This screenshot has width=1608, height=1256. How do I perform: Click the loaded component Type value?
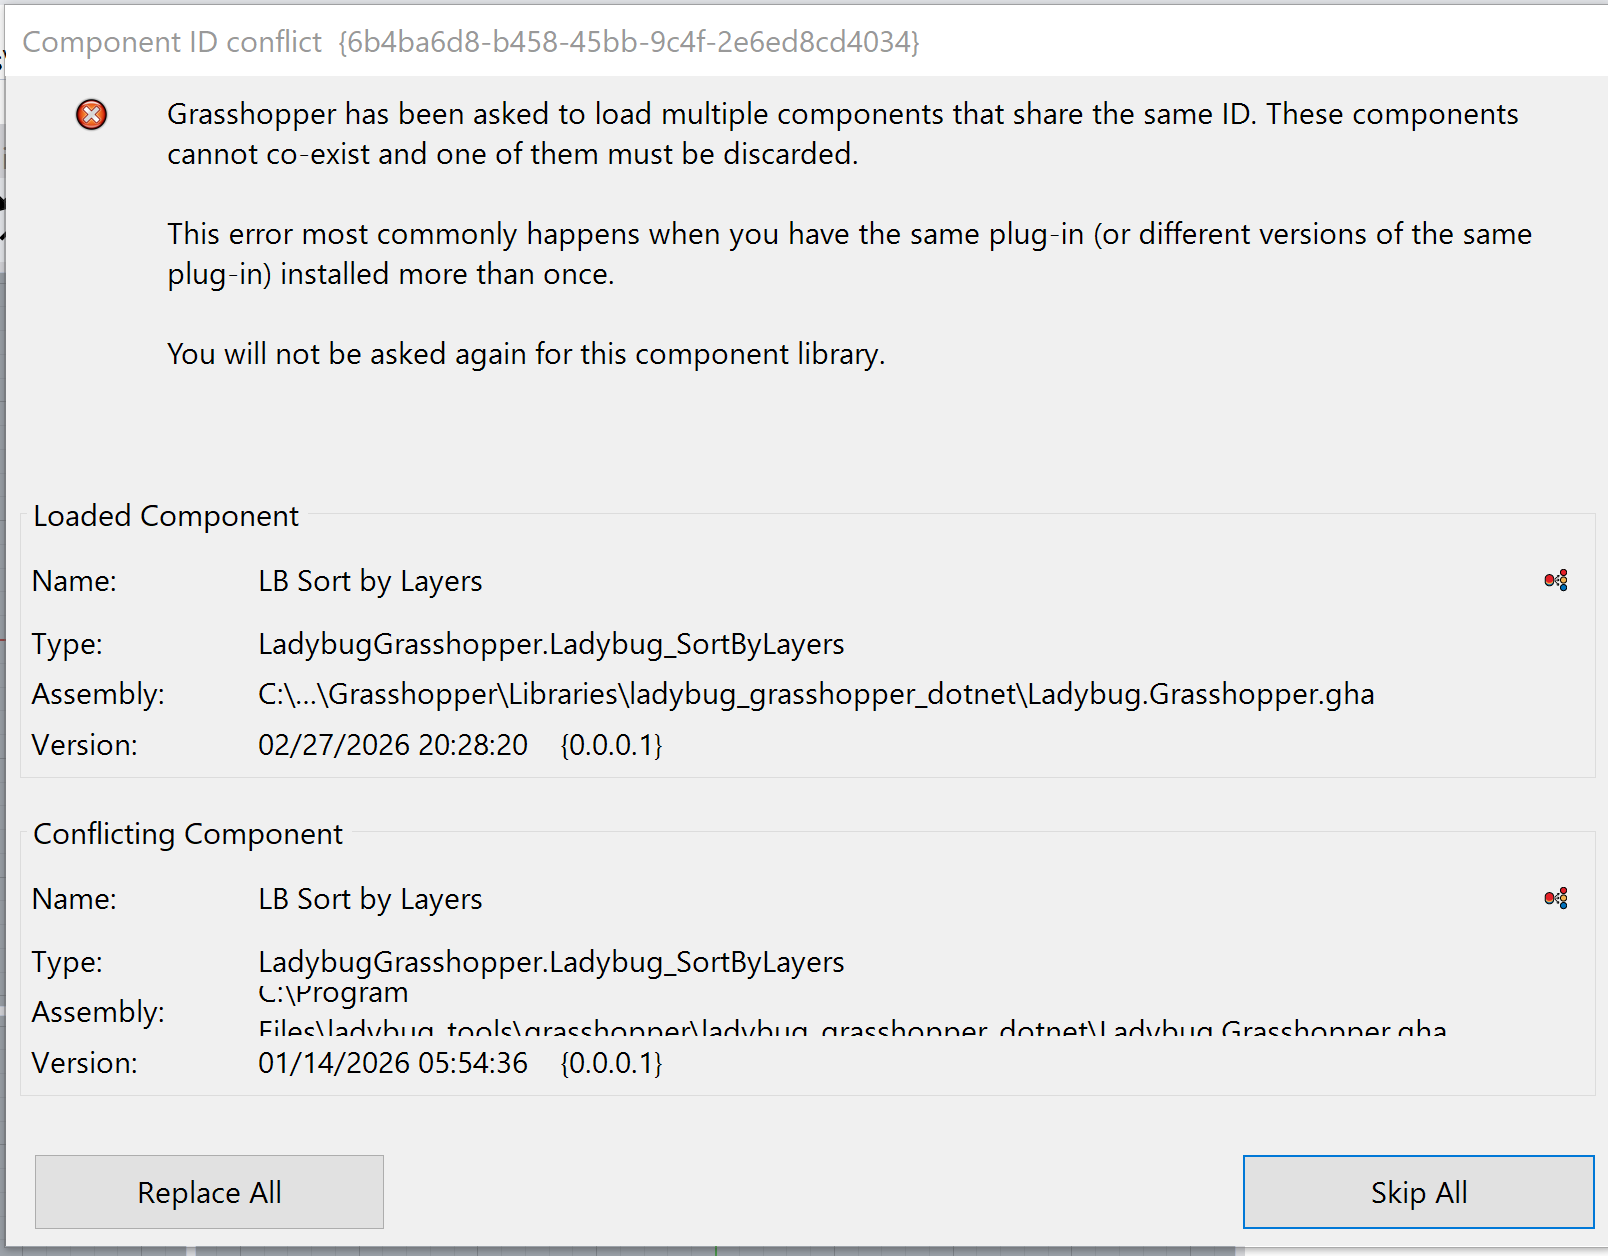[x=551, y=644]
